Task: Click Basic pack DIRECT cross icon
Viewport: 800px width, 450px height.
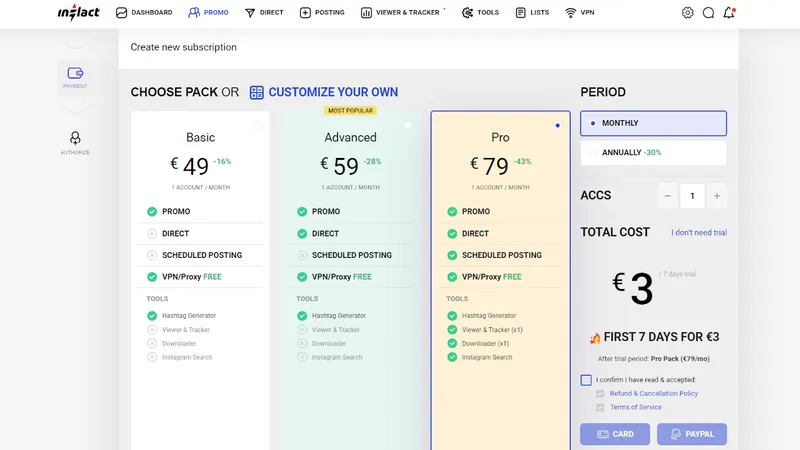Action: click(x=152, y=234)
